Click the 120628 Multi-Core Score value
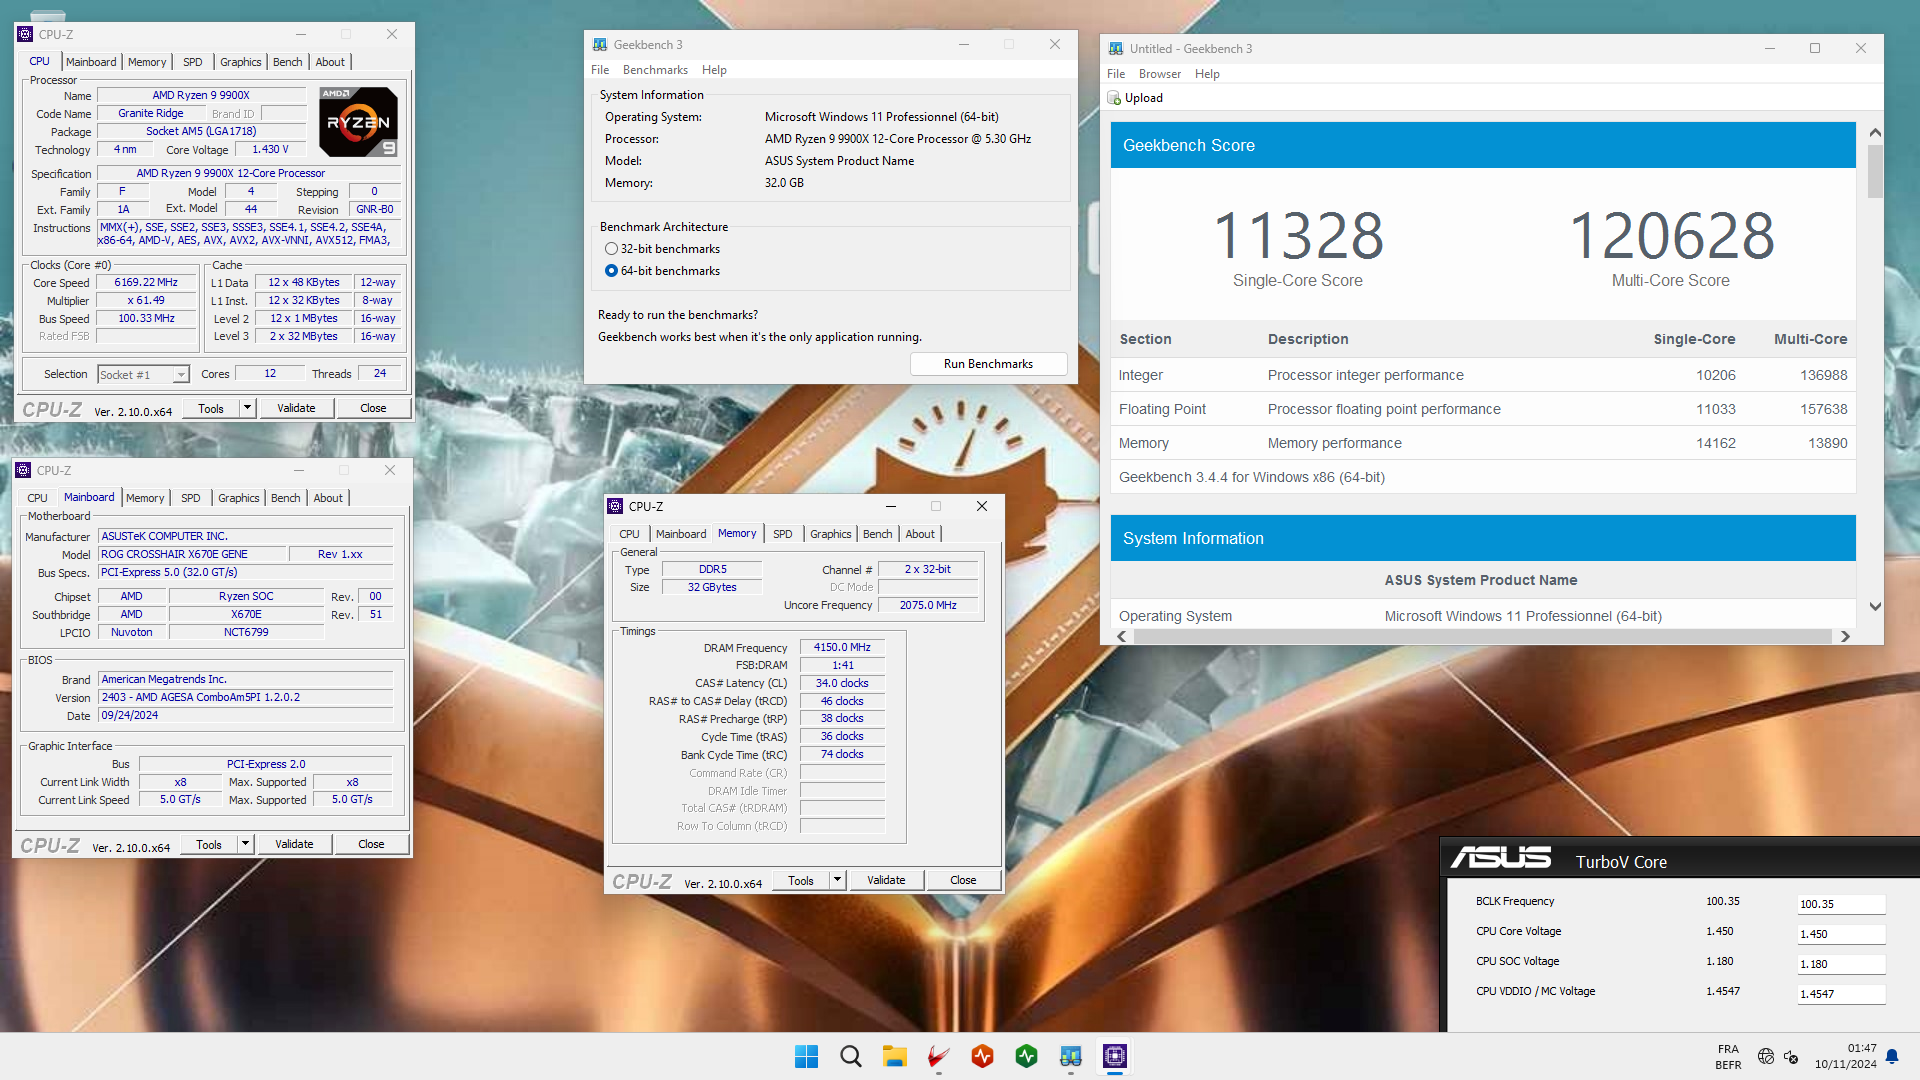 click(1671, 236)
